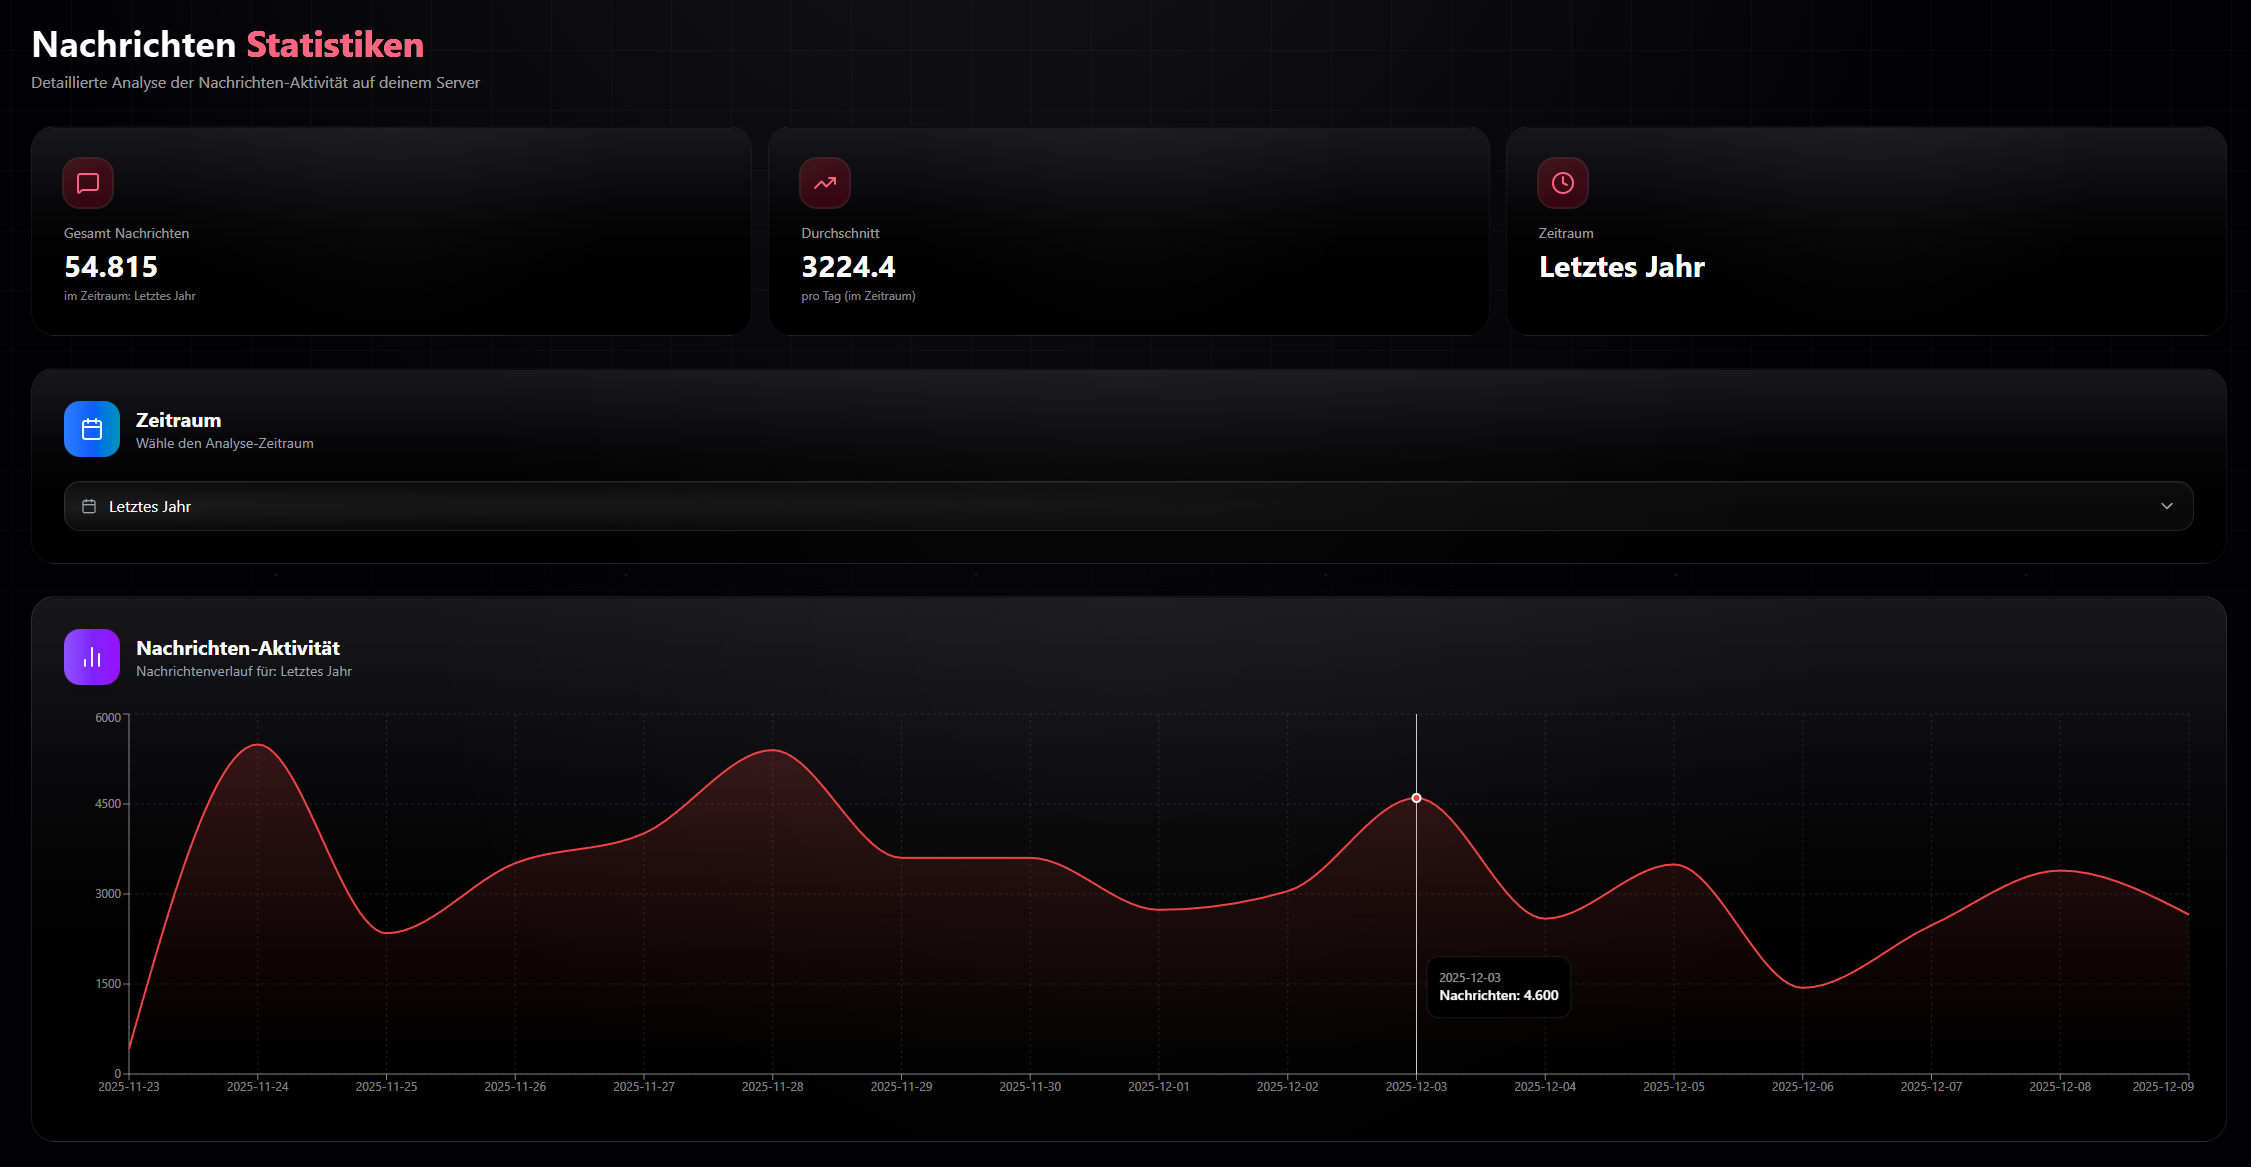Click the red peak near 2025-11-24 on the chart

[x=257, y=745]
